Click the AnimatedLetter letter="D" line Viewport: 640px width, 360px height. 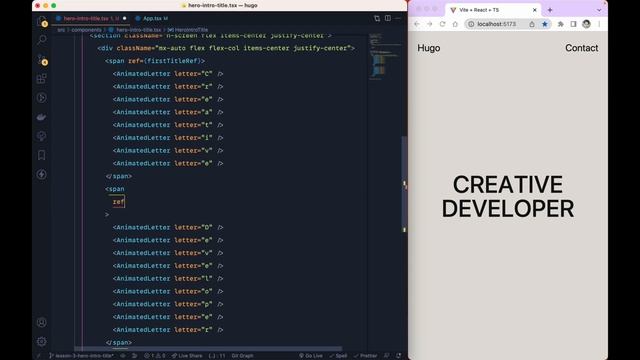pyautogui.click(x=168, y=227)
